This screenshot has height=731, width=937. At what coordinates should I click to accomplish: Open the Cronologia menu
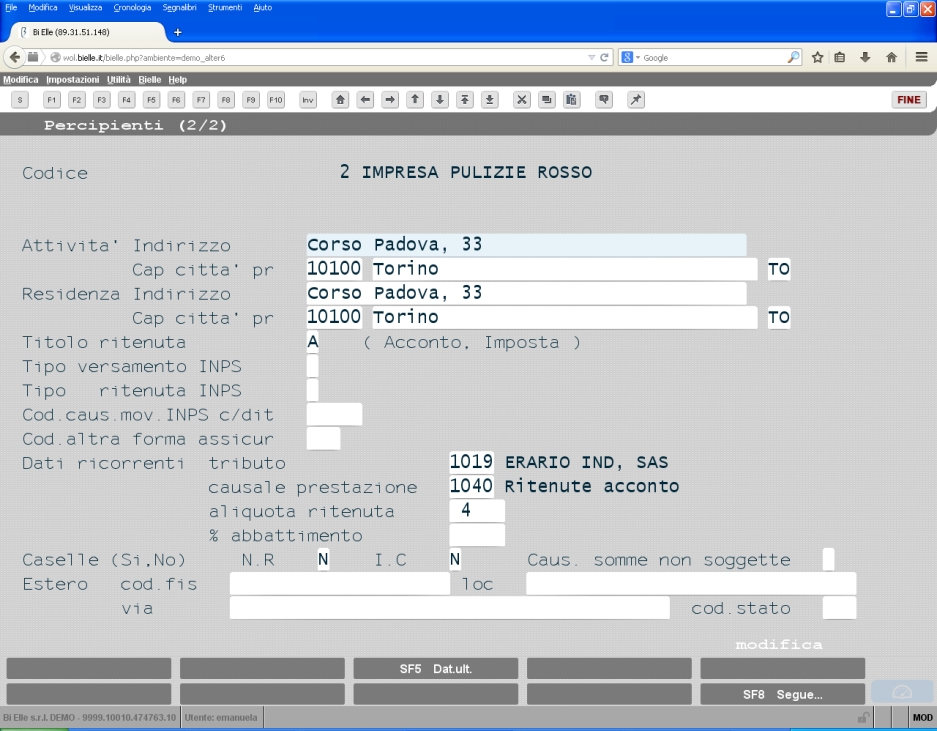(132, 8)
